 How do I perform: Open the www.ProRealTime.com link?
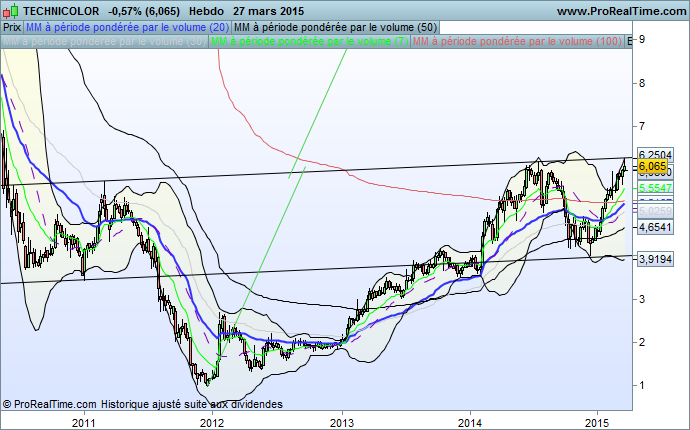tap(621, 11)
